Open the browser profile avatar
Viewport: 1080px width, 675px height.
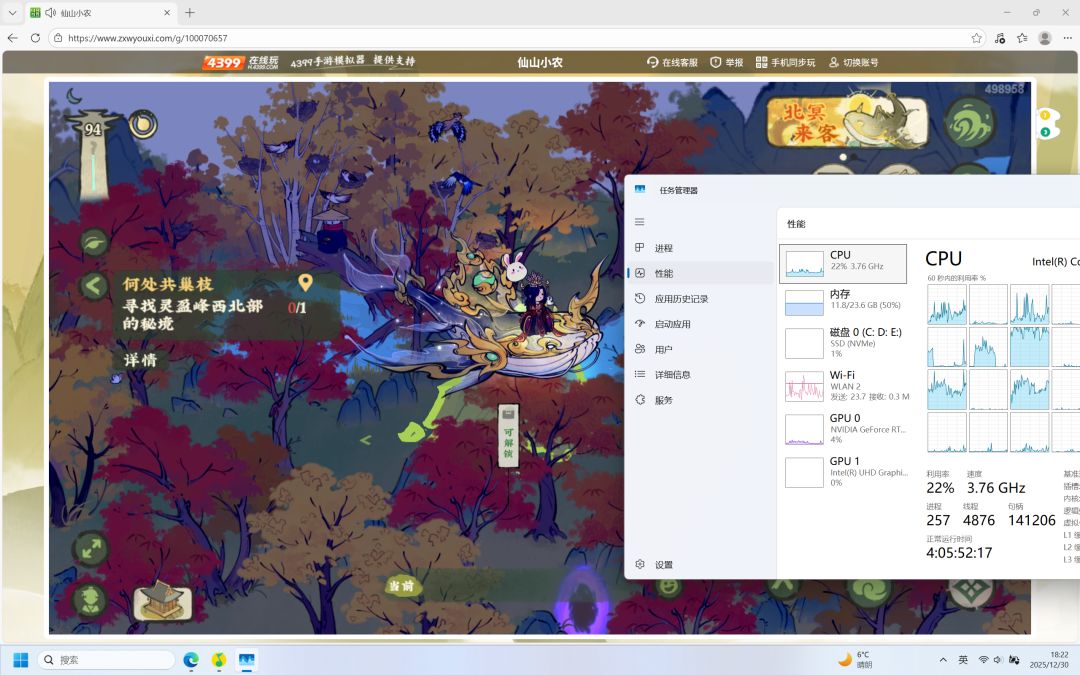pyautogui.click(x=1045, y=38)
